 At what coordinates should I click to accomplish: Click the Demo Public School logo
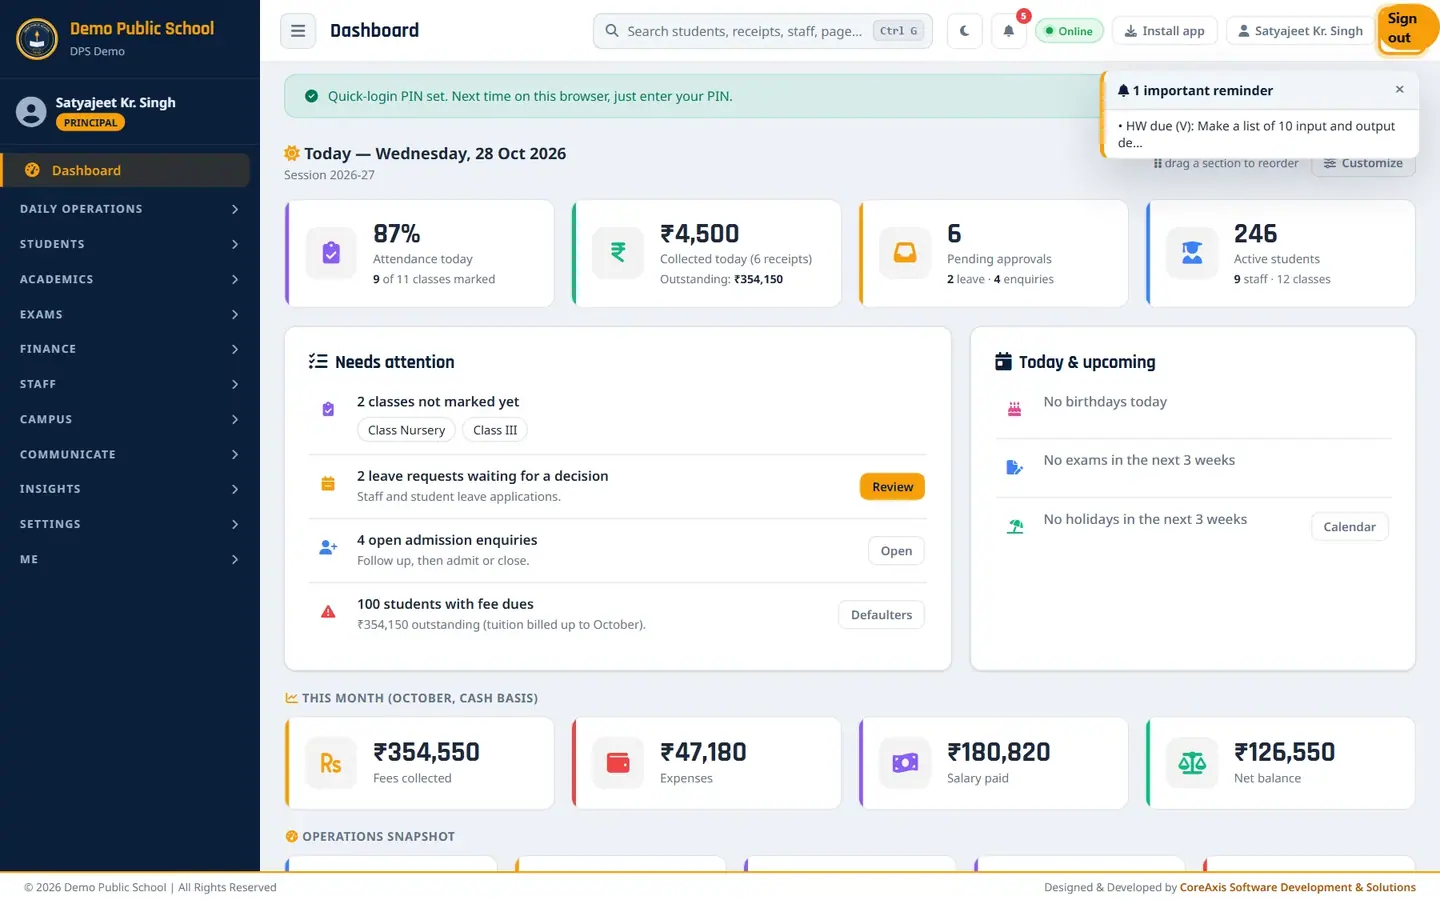pos(37,39)
